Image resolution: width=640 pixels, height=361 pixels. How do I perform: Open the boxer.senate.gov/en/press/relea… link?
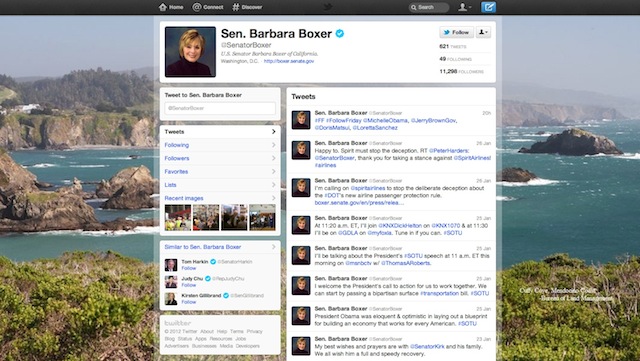click(x=359, y=203)
